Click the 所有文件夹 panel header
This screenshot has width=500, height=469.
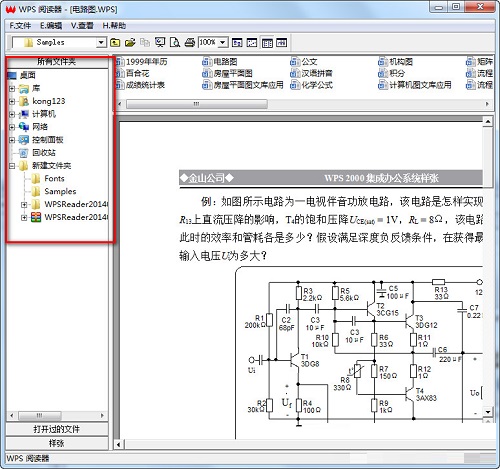[57, 62]
